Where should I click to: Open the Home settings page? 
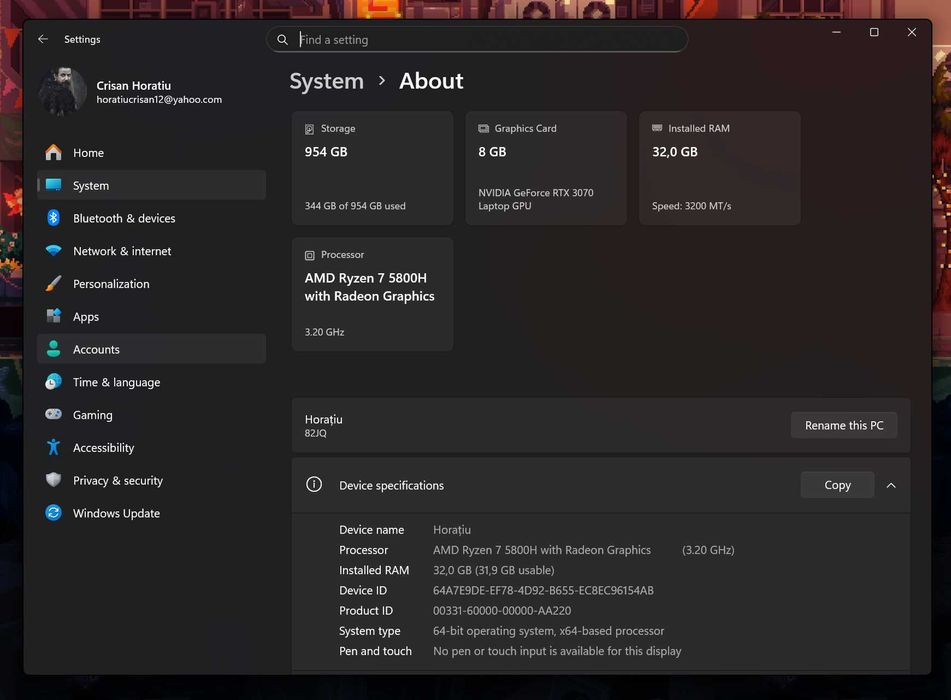[152, 152]
